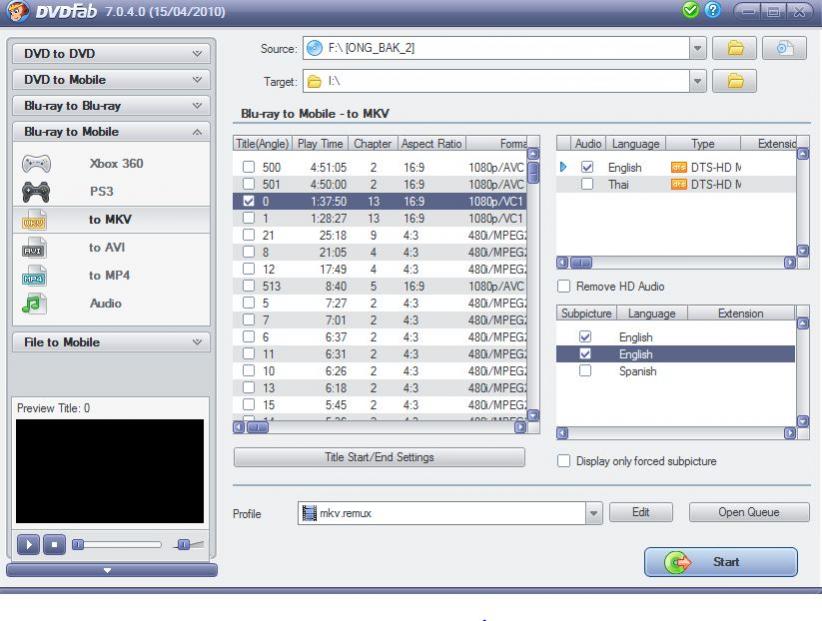Enable the Thai audio track checkbox
This screenshot has height=621, width=822.
tap(587, 184)
